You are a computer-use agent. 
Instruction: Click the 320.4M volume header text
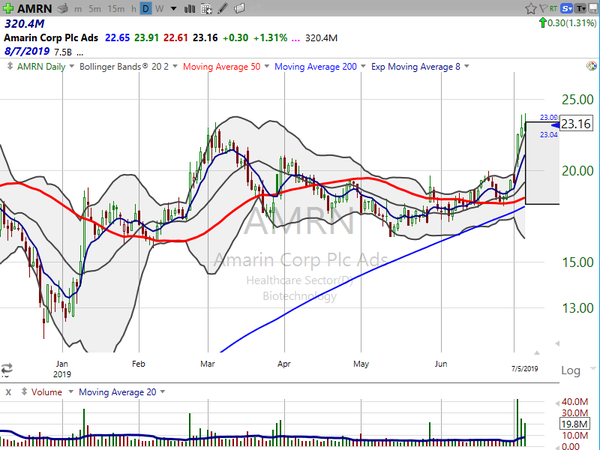click(24, 24)
